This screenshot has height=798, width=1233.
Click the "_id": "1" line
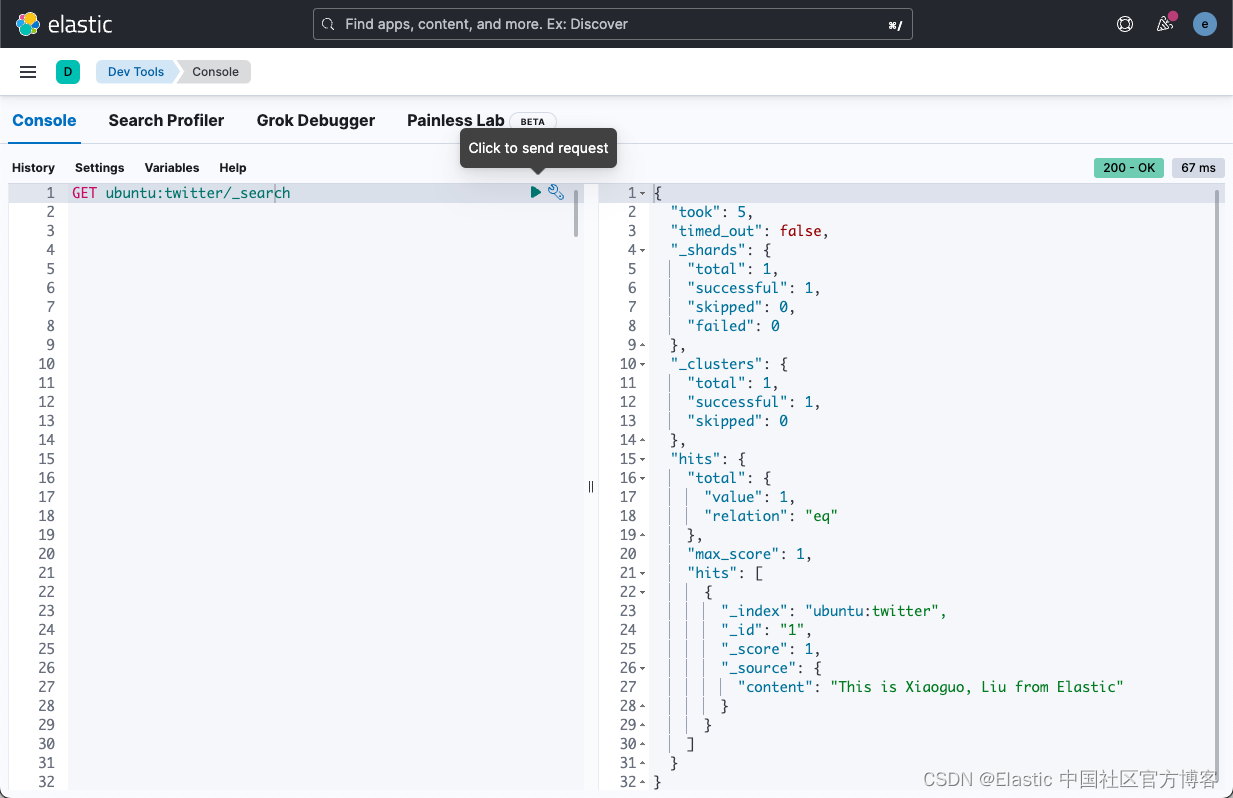coord(766,630)
